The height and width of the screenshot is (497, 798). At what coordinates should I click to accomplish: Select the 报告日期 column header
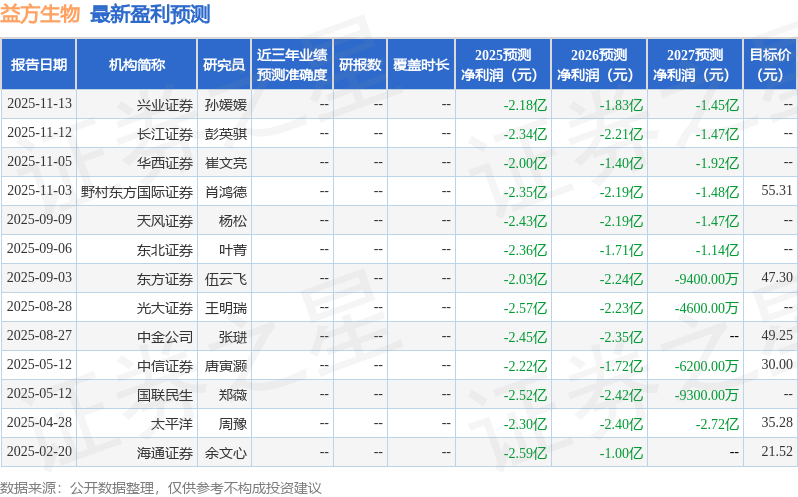[39, 65]
